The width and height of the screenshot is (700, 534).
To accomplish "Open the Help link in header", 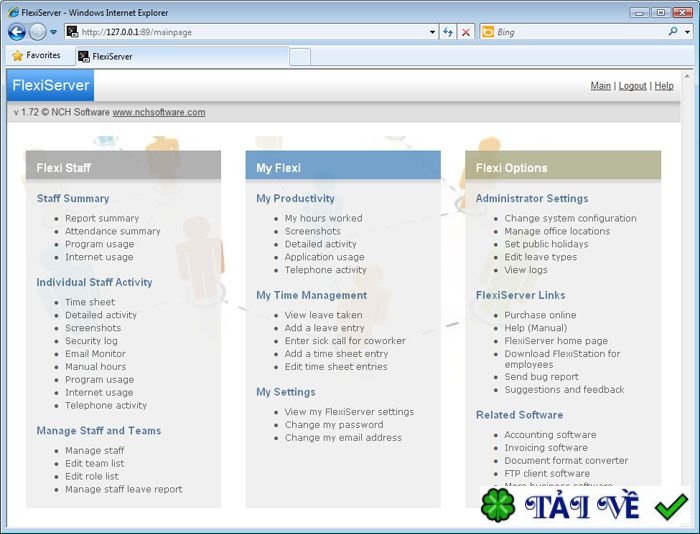I will (x=664, y=86).
